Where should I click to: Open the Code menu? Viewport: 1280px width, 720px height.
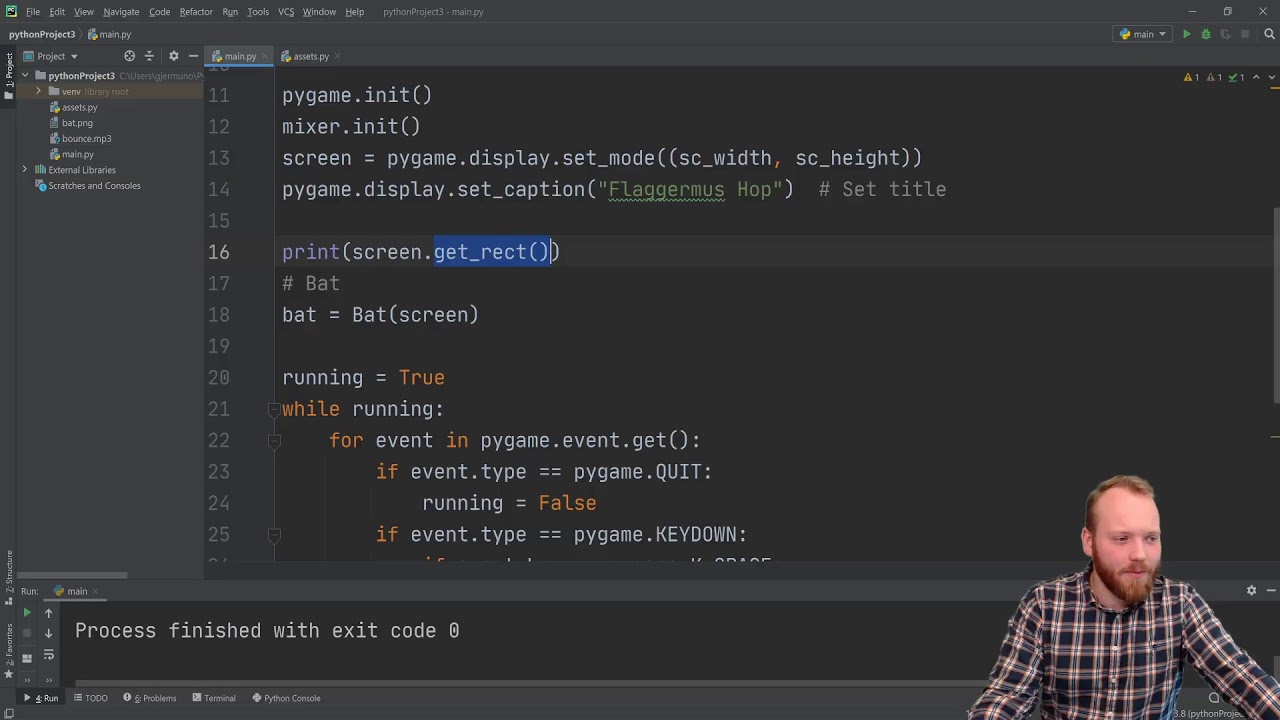tap(159, 12)
